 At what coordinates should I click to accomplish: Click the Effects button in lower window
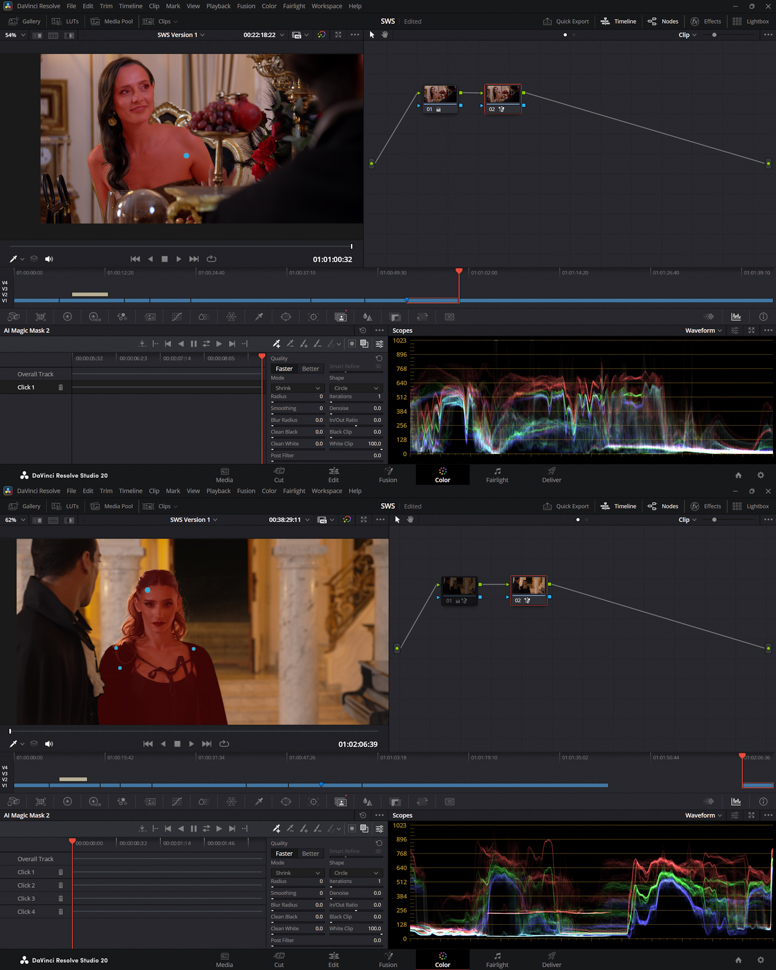click(x=705, y=506)
